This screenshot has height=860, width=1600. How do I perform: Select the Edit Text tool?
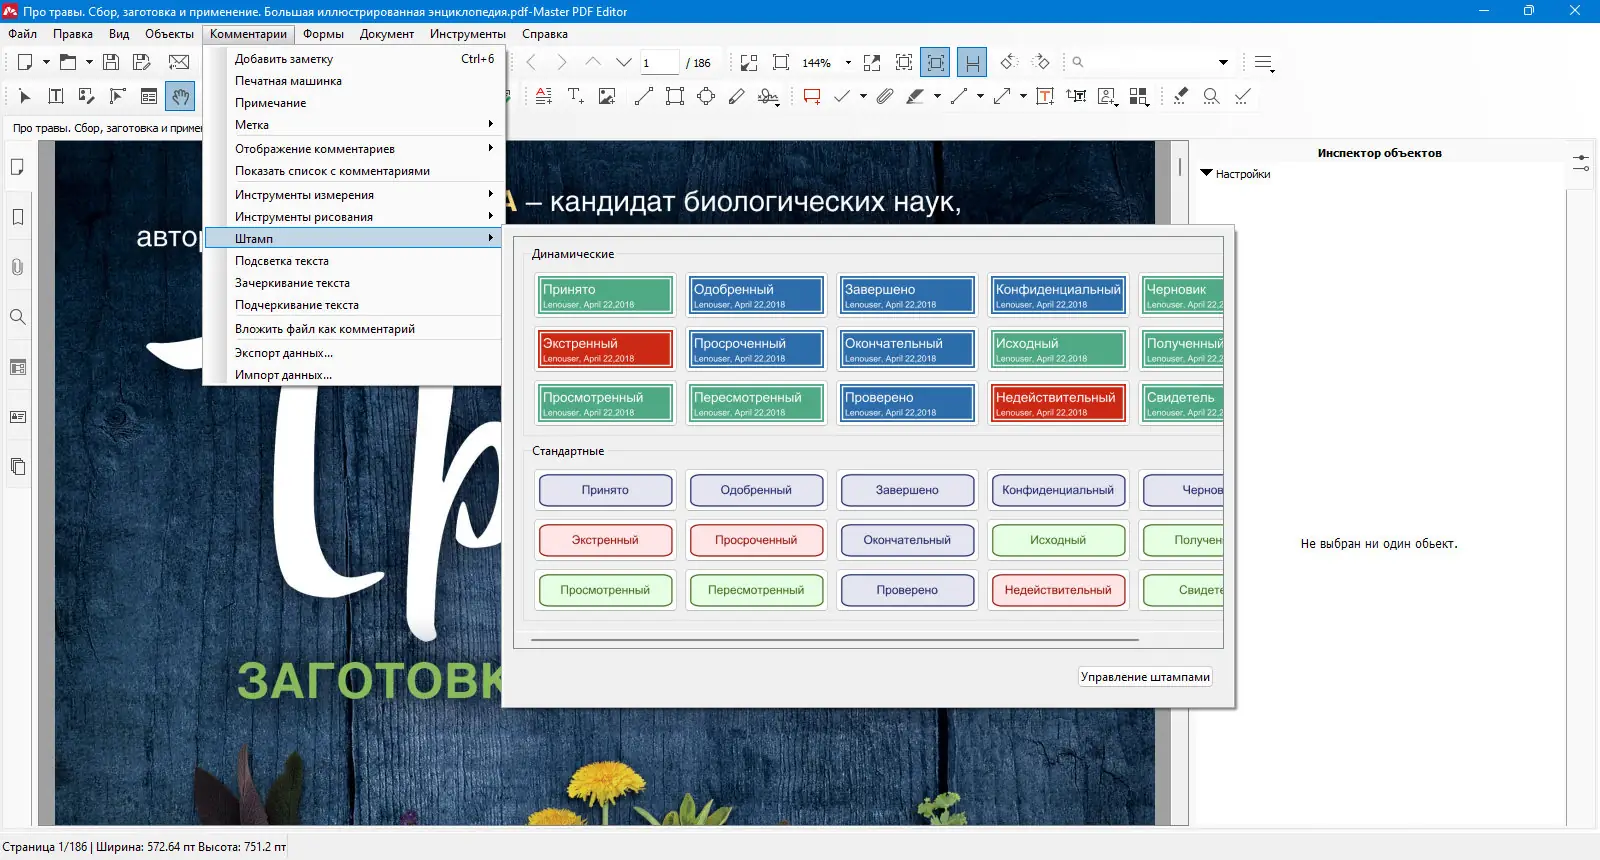click(56, 96)
